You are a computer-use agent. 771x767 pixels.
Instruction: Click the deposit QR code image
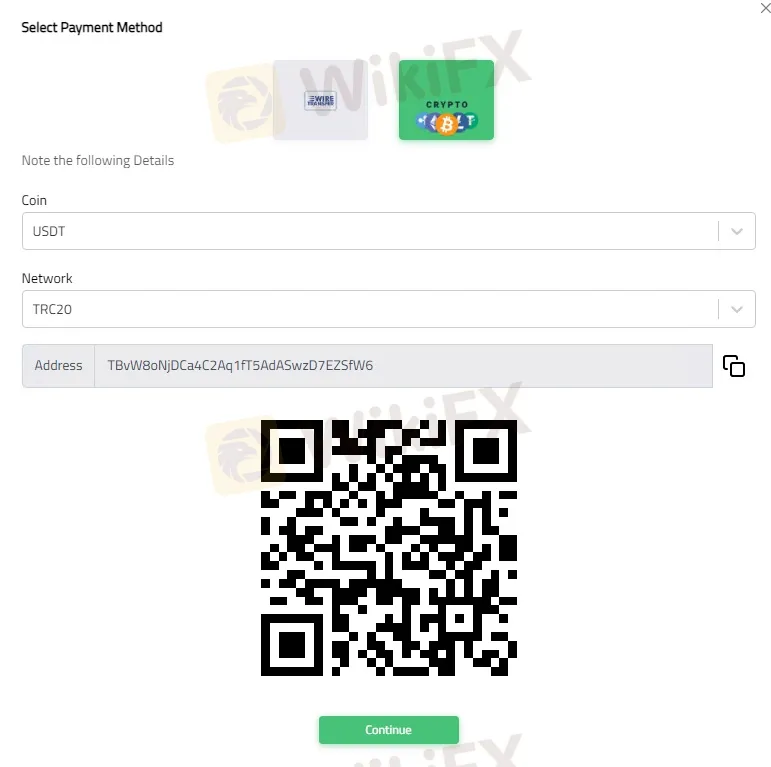coord(388,548)
